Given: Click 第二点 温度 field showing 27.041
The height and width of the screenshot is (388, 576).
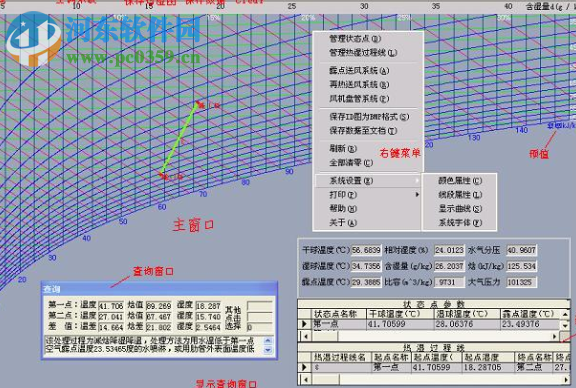Looking at the screenshot, I should pos(111,317).
